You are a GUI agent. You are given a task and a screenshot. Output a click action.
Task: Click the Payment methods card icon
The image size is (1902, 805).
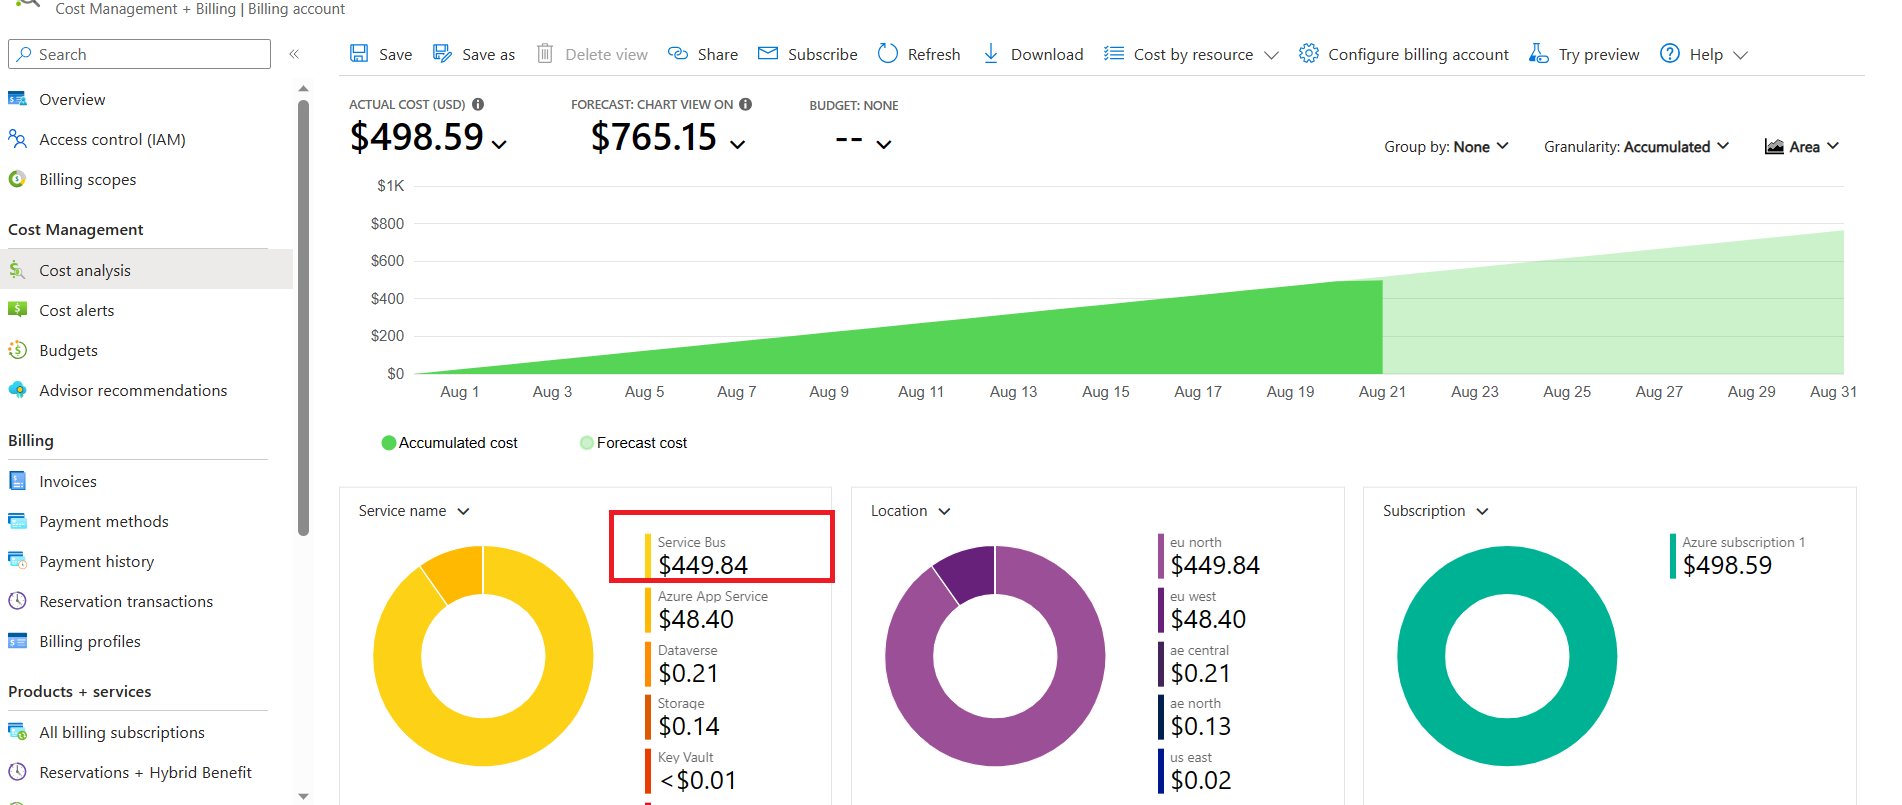tap(17, 521)
